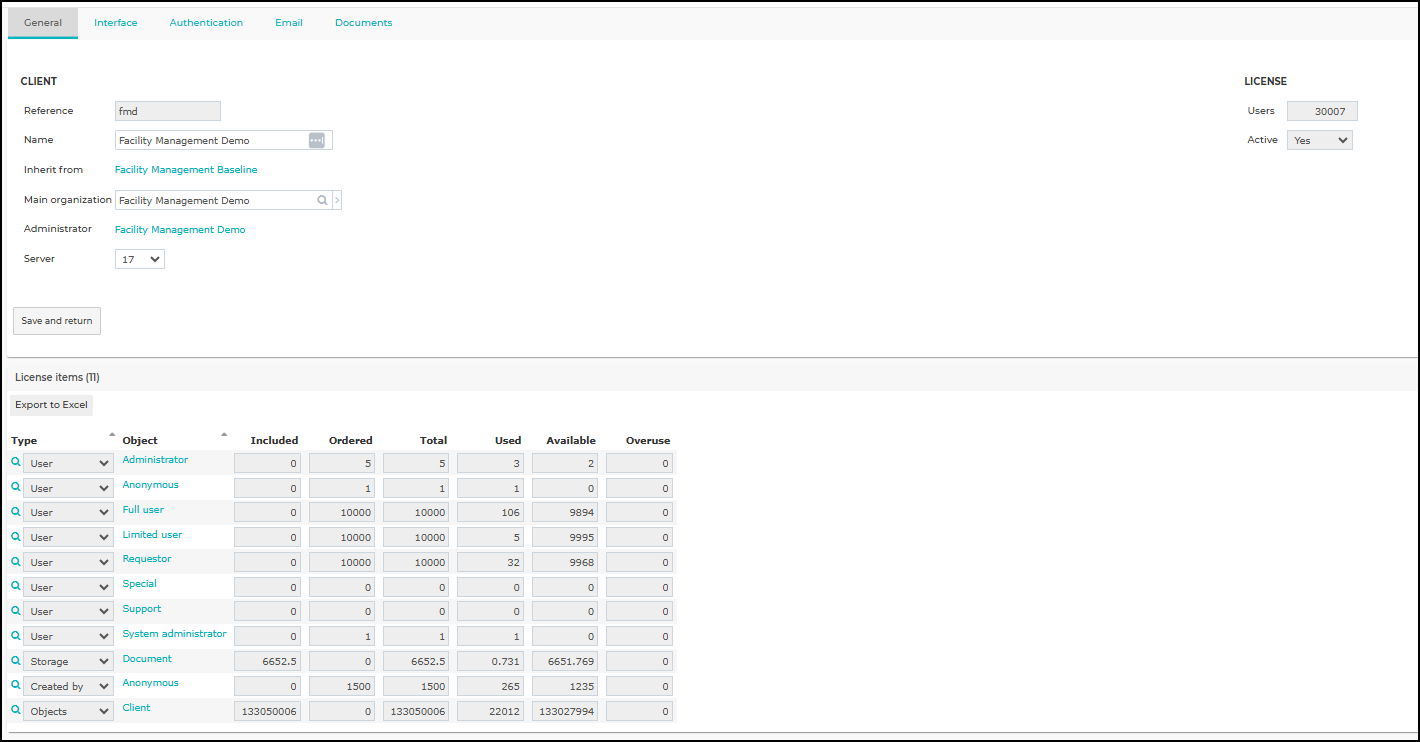Open the Facility Management Baseline link
This screenshot has height=742, width=1420.
tap(186, 170)
